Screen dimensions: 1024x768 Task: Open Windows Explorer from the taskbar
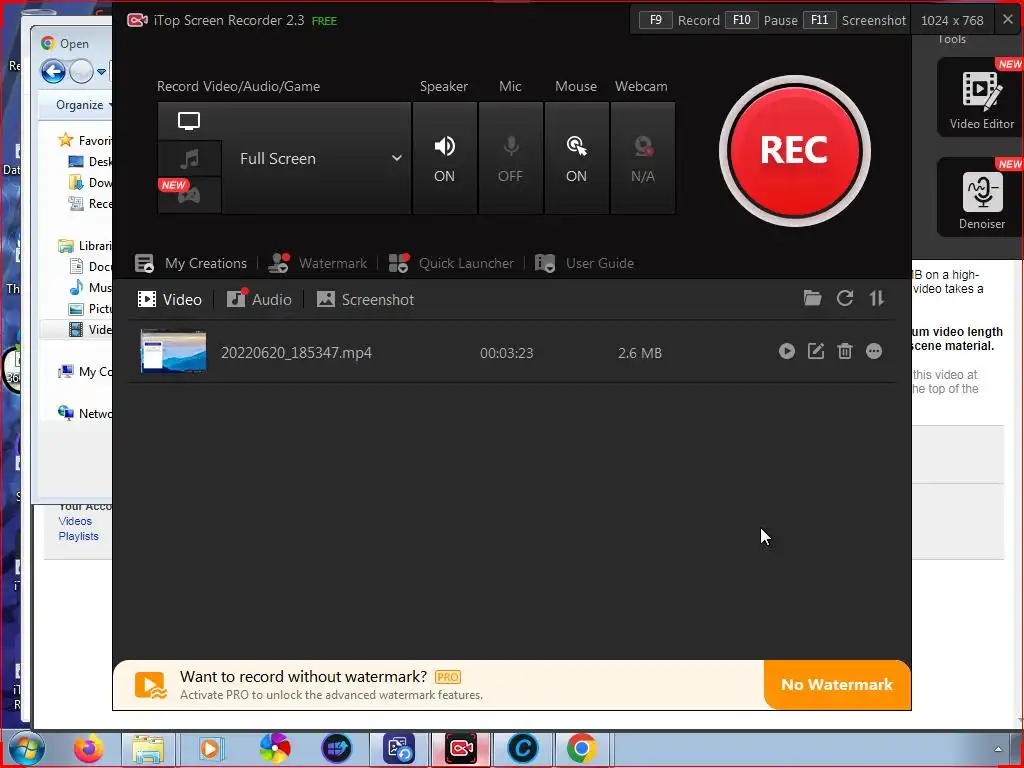[x=148, y=748]
